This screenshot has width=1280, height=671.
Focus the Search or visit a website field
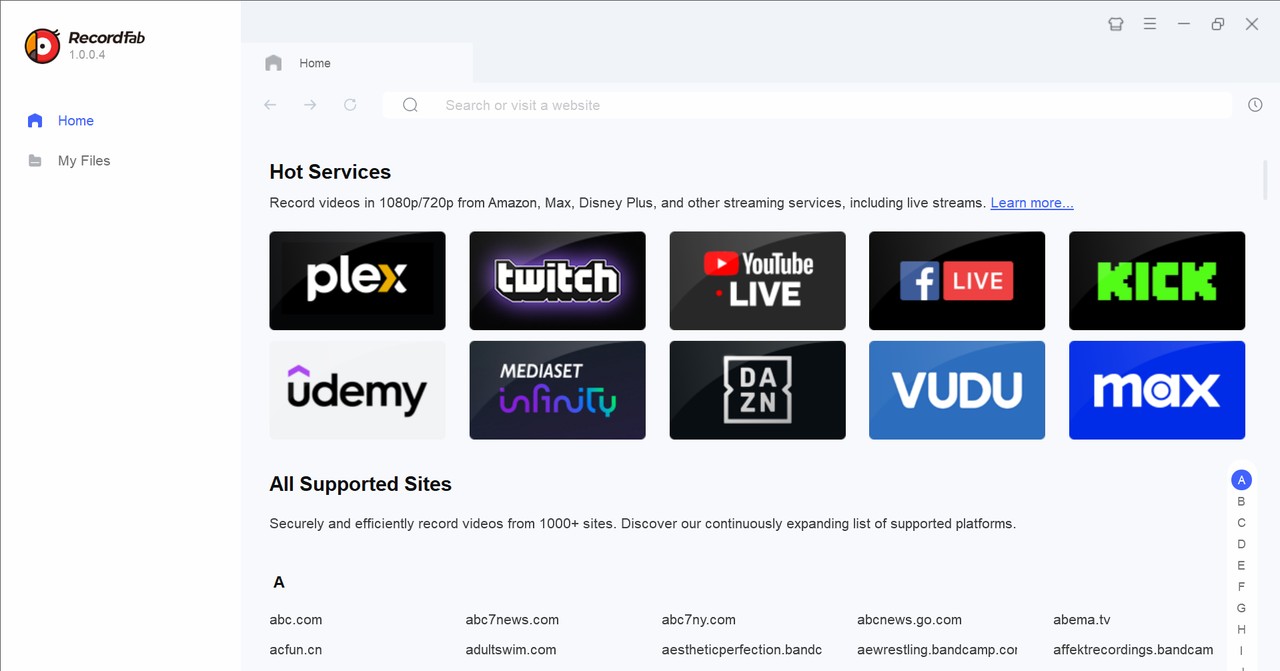[x=807, y=105]
